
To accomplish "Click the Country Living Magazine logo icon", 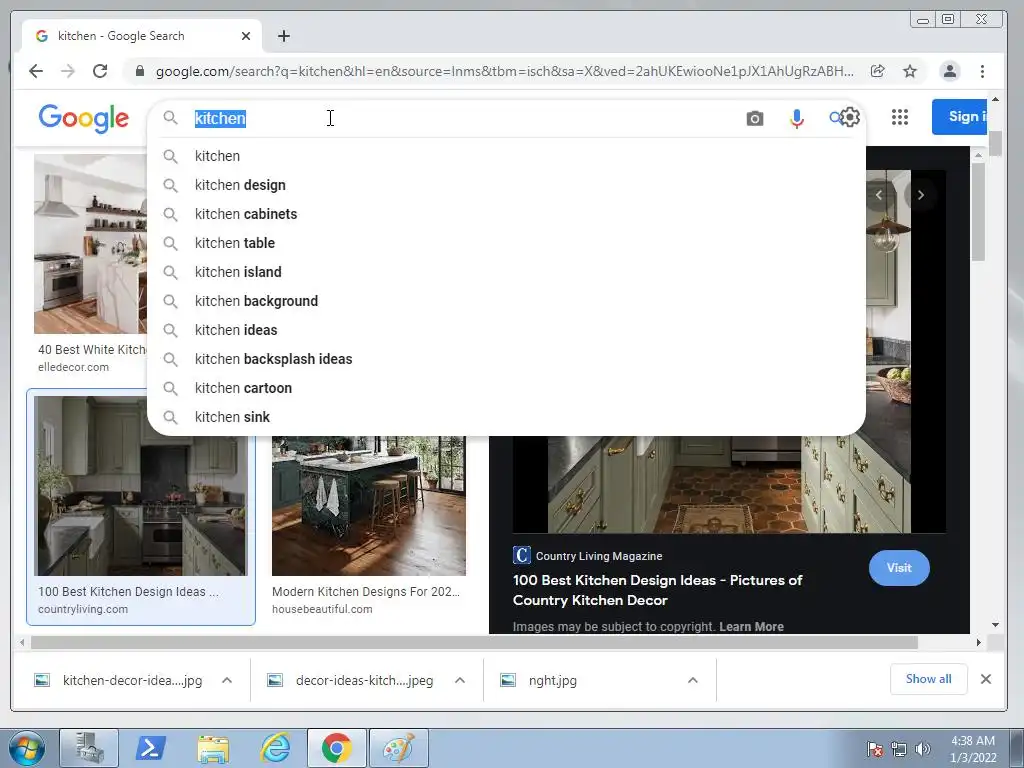I will click(521, 555).
